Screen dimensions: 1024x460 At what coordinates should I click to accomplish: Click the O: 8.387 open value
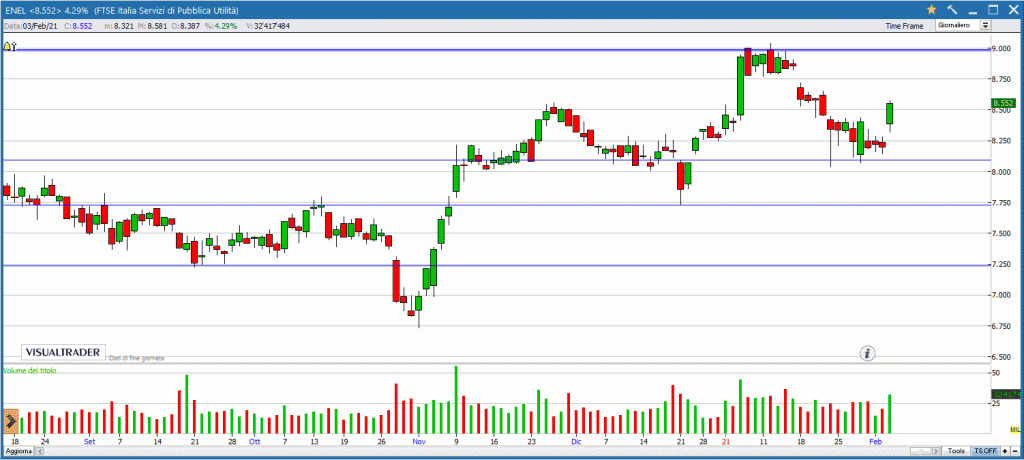click(x=187, y=26)
